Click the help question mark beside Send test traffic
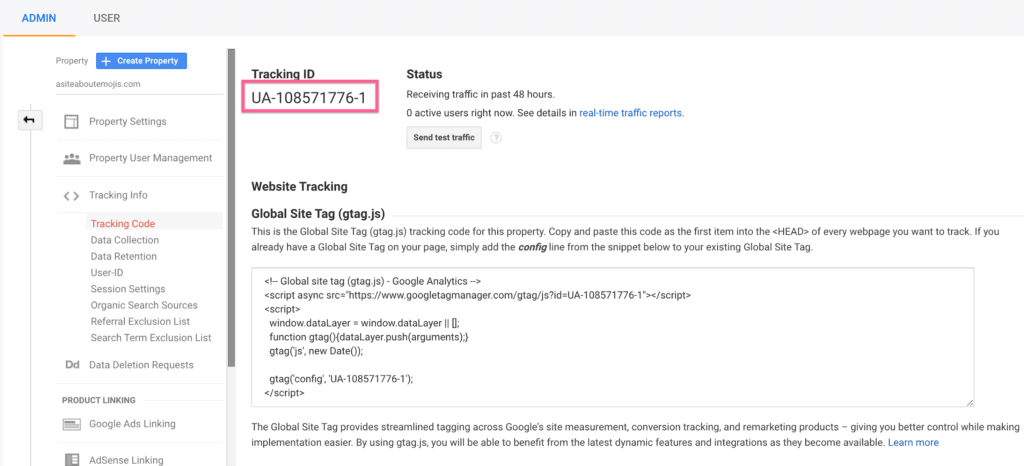Screen dimensions: 1024x466 click(x=496, y=138)
